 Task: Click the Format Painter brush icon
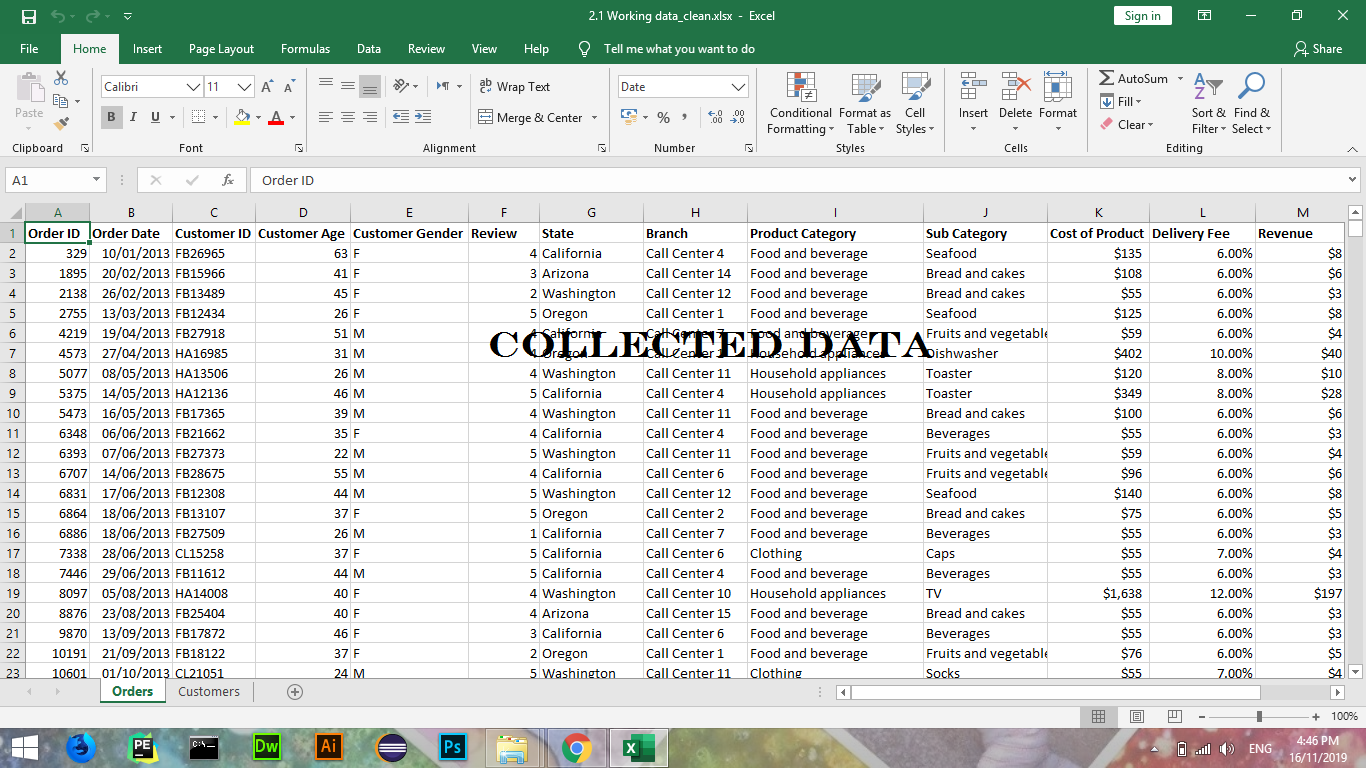(61, 124)
